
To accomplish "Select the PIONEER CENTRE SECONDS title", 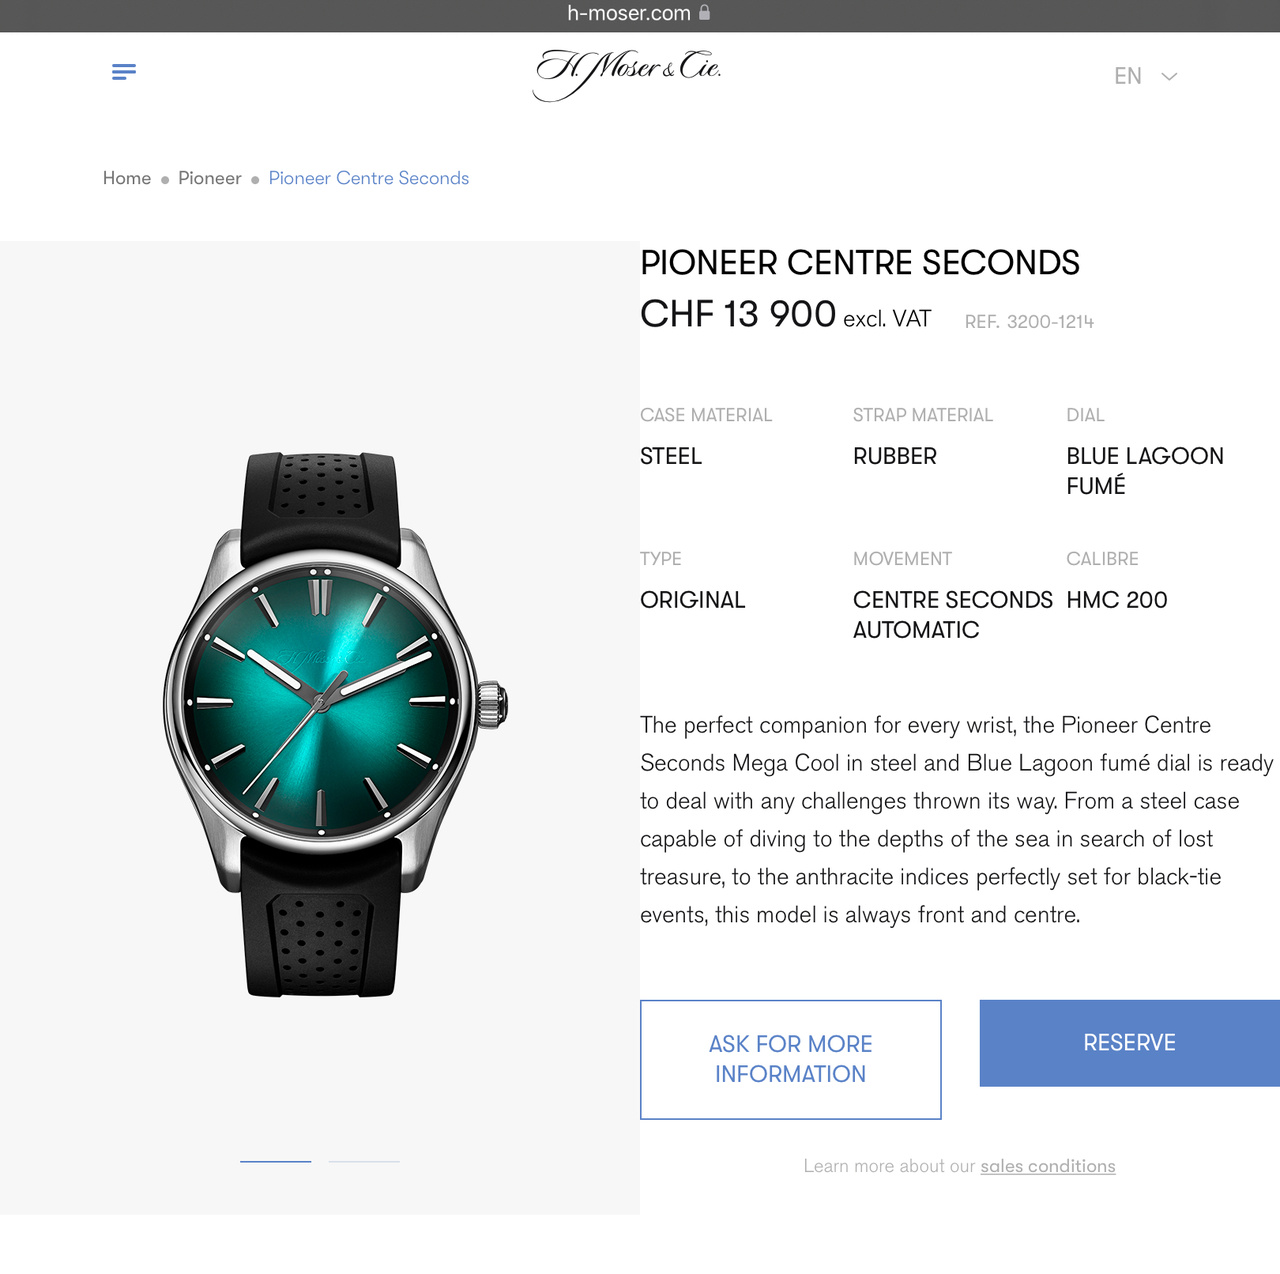I will click(860, 263).
